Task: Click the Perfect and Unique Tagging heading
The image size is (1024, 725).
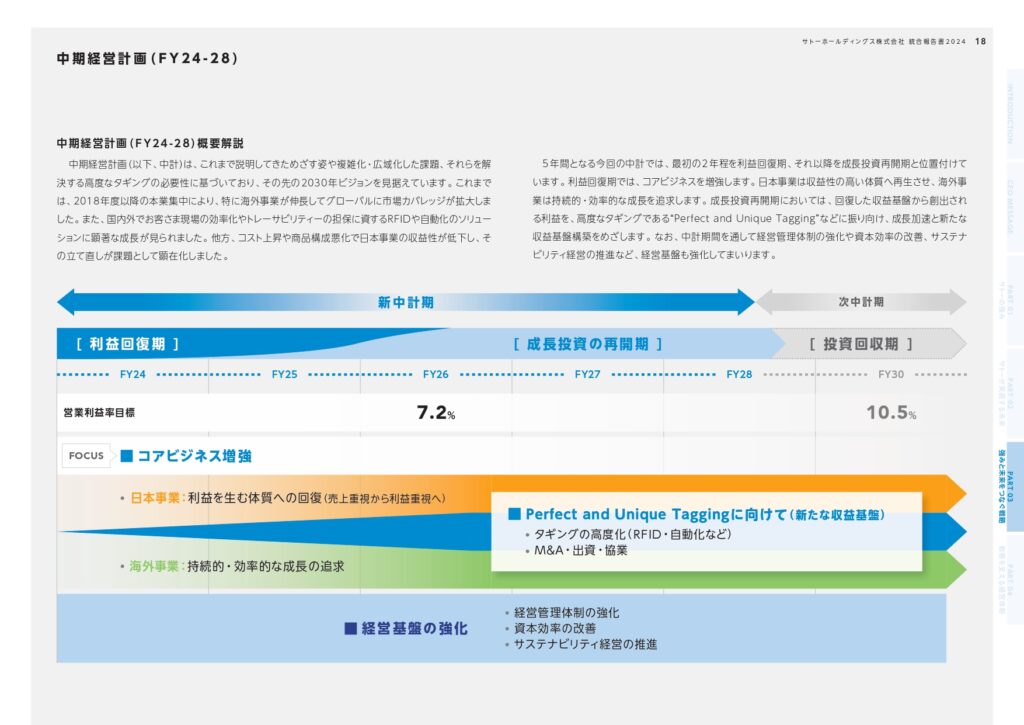Action: pyautogui.click(x=696, y=515)
